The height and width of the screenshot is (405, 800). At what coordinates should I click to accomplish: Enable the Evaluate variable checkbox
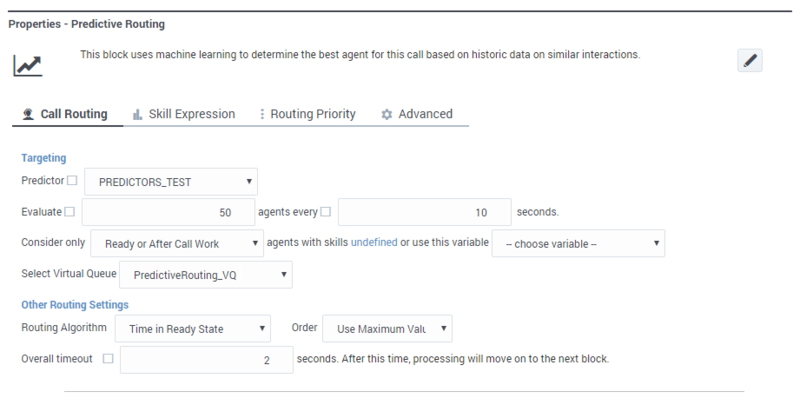[69, 212]
